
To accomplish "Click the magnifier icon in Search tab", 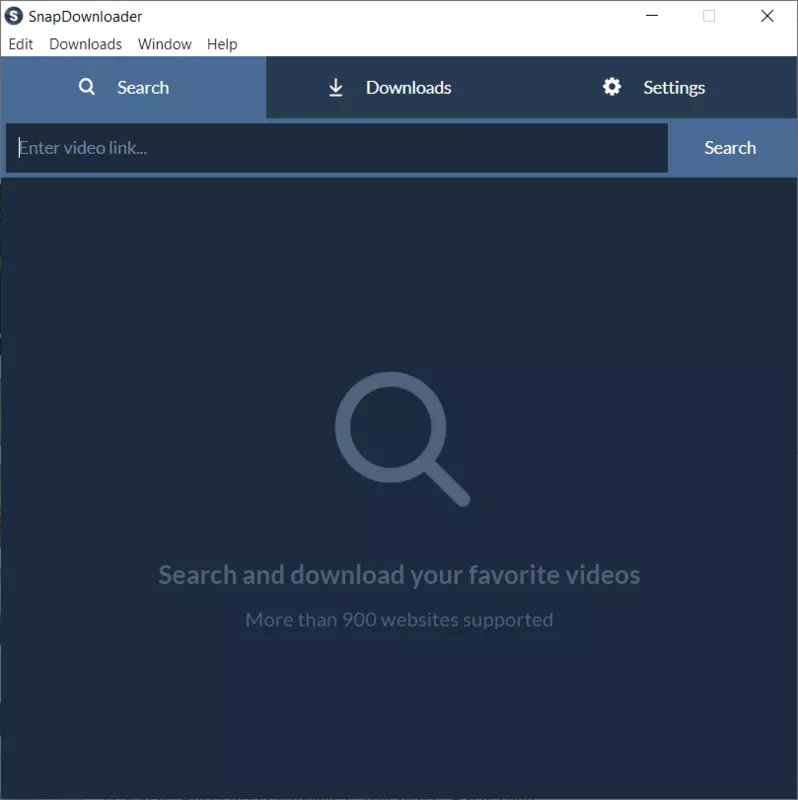I will click(87, 87).
